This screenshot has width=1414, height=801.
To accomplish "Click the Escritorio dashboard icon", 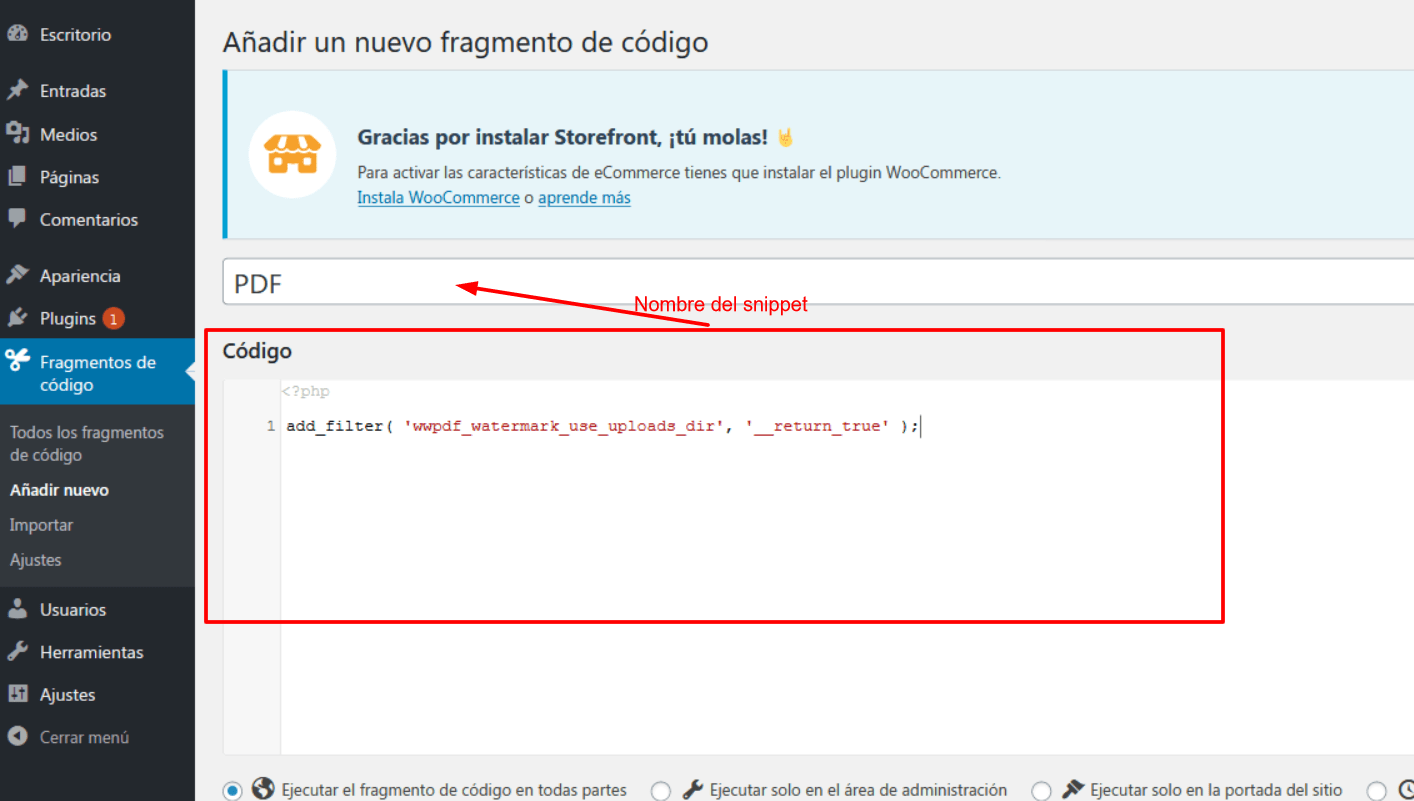I will pyautogui.click(x=17, y=34).
